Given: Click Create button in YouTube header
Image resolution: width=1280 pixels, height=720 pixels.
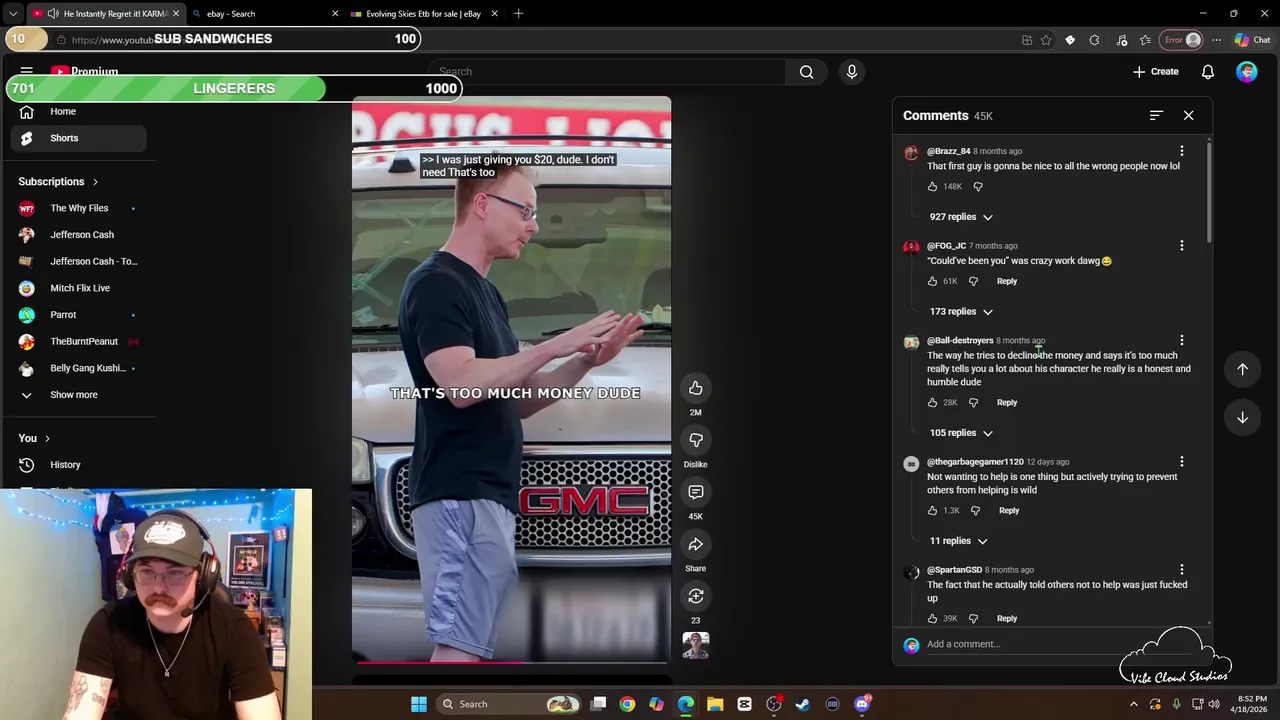Looking at the screenshot, I should click(x=1156, y=72).
